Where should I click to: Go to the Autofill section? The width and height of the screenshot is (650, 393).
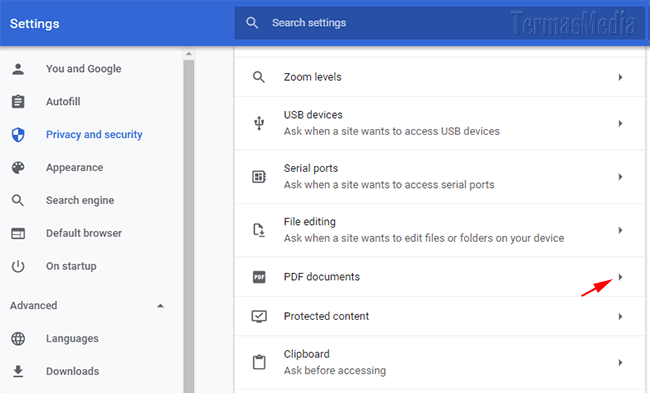pyautogui.click(x=63, y=102)
